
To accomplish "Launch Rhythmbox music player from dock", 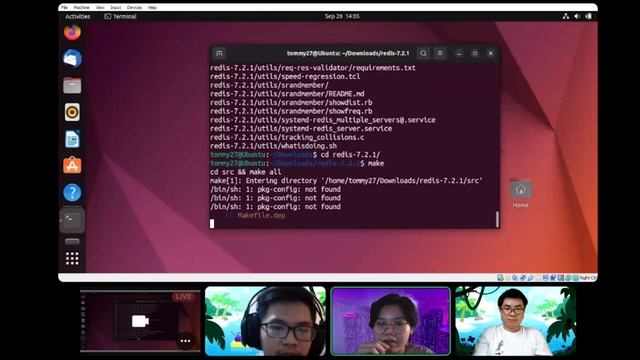I will click(72, 112).
